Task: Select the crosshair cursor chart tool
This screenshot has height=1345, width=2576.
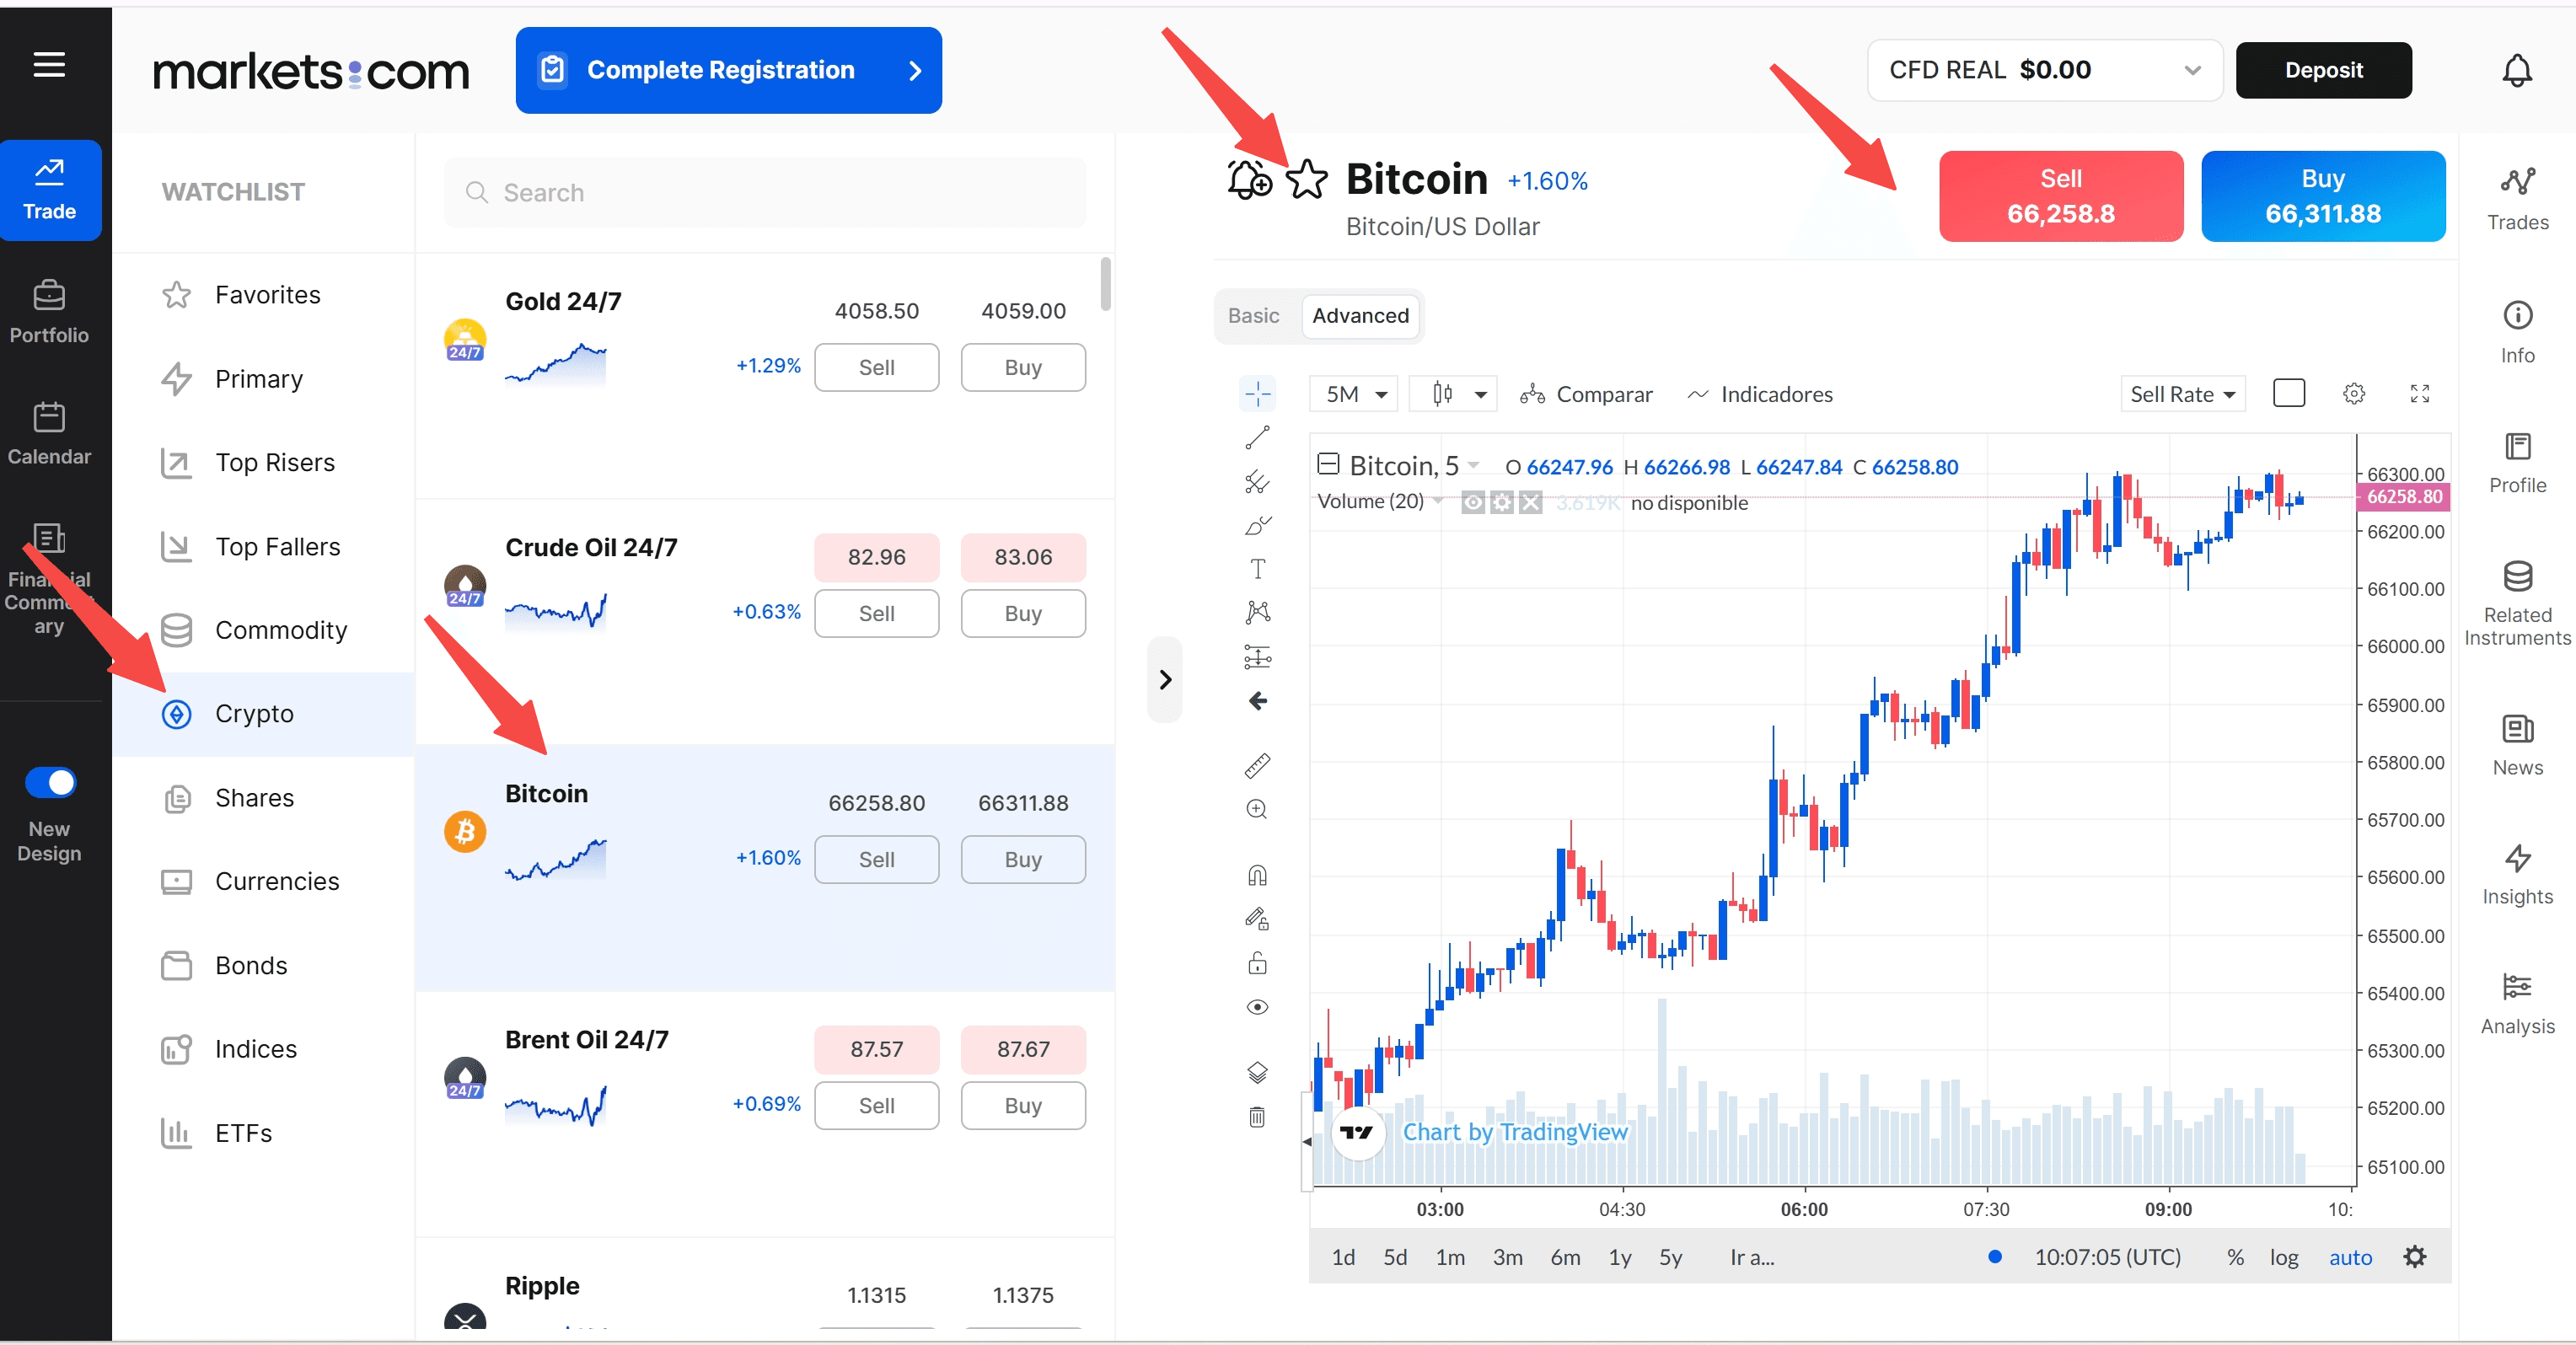Action: point(1257,393)
